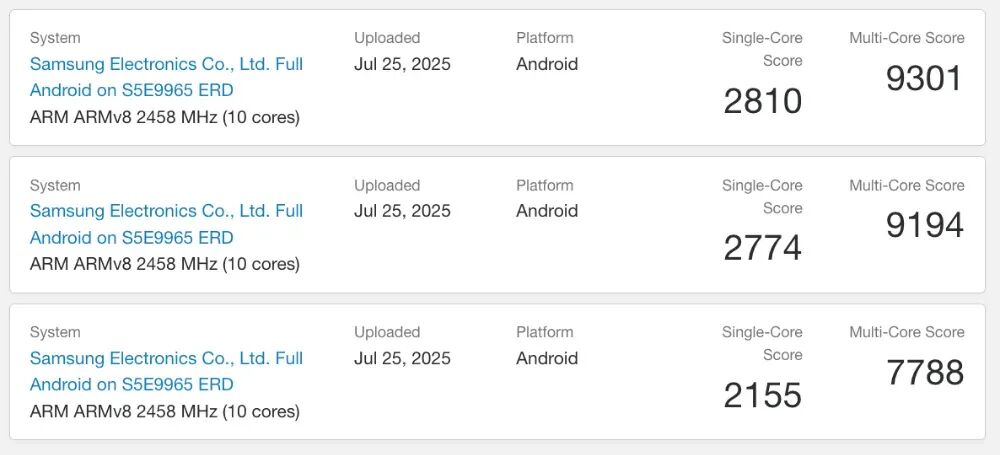Click Android platform in the 9301 result
This screenshot has width=1000, height=455.
(547, 64)
